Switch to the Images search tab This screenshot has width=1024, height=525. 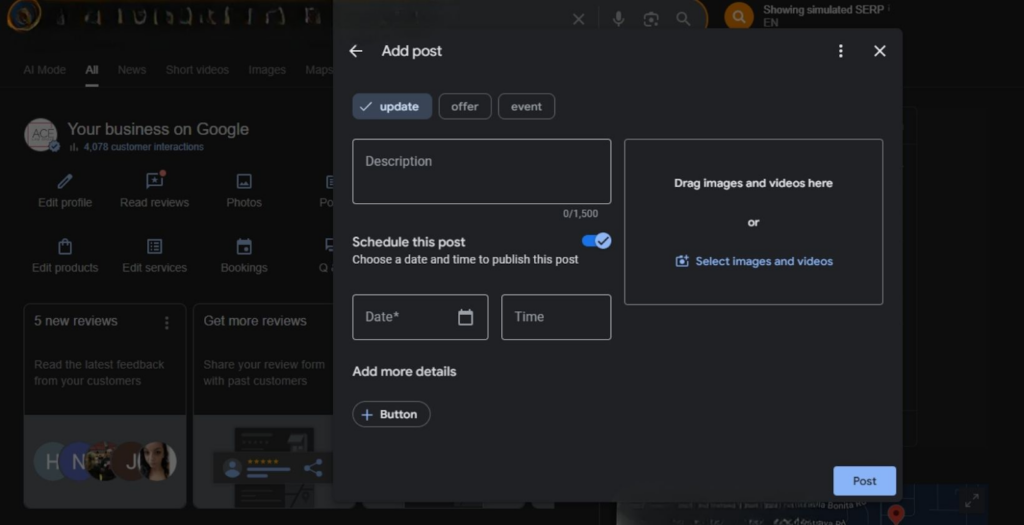pyautogui.click(x=267, y=70)
